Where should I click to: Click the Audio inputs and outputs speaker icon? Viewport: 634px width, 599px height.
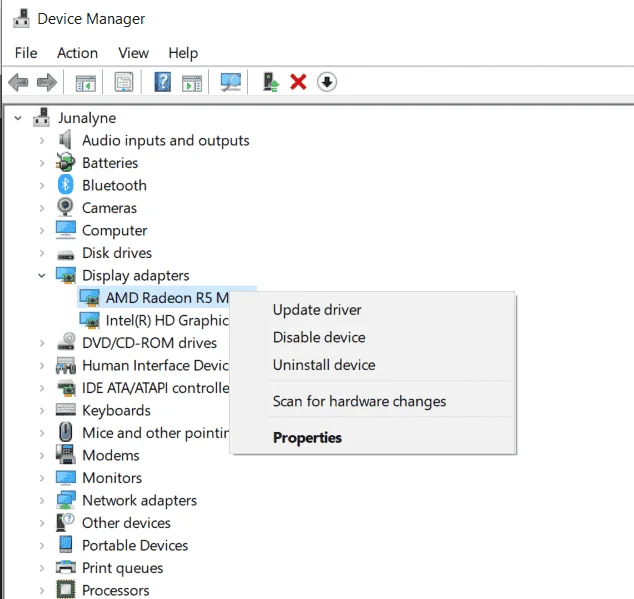[x=65, y=140]
